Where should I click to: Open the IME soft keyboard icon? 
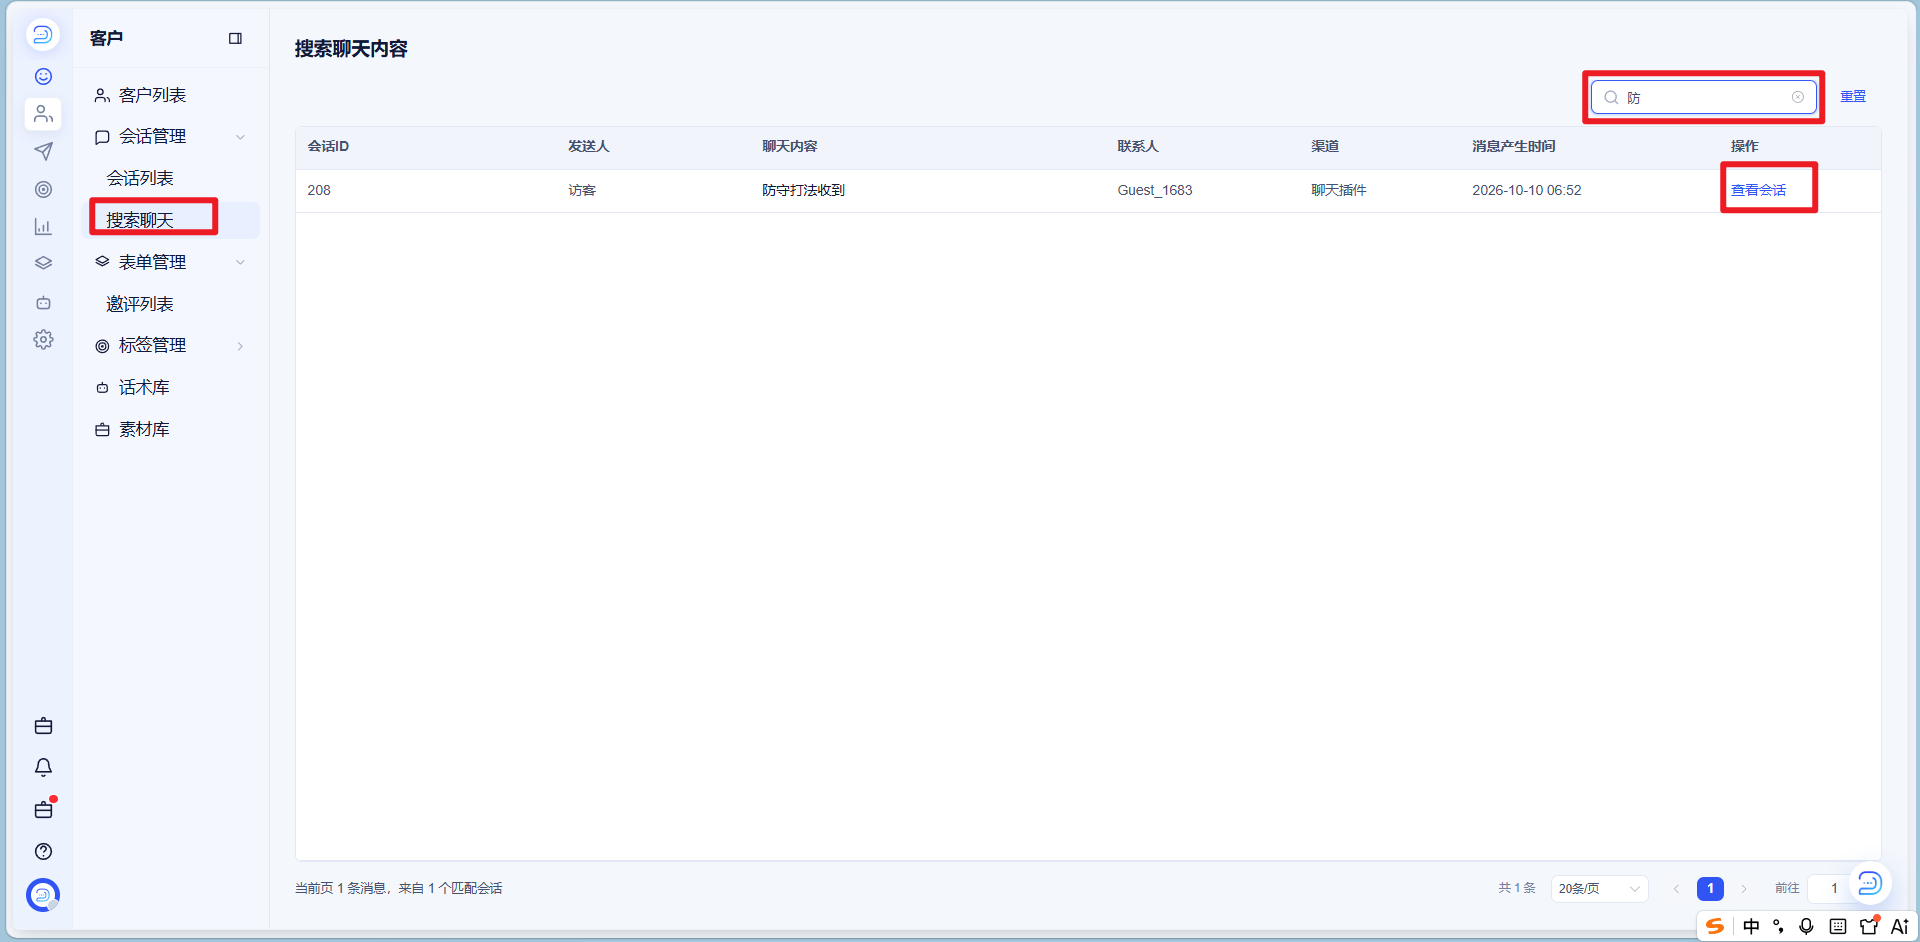pyautogui.click(x=1837, y=926)
